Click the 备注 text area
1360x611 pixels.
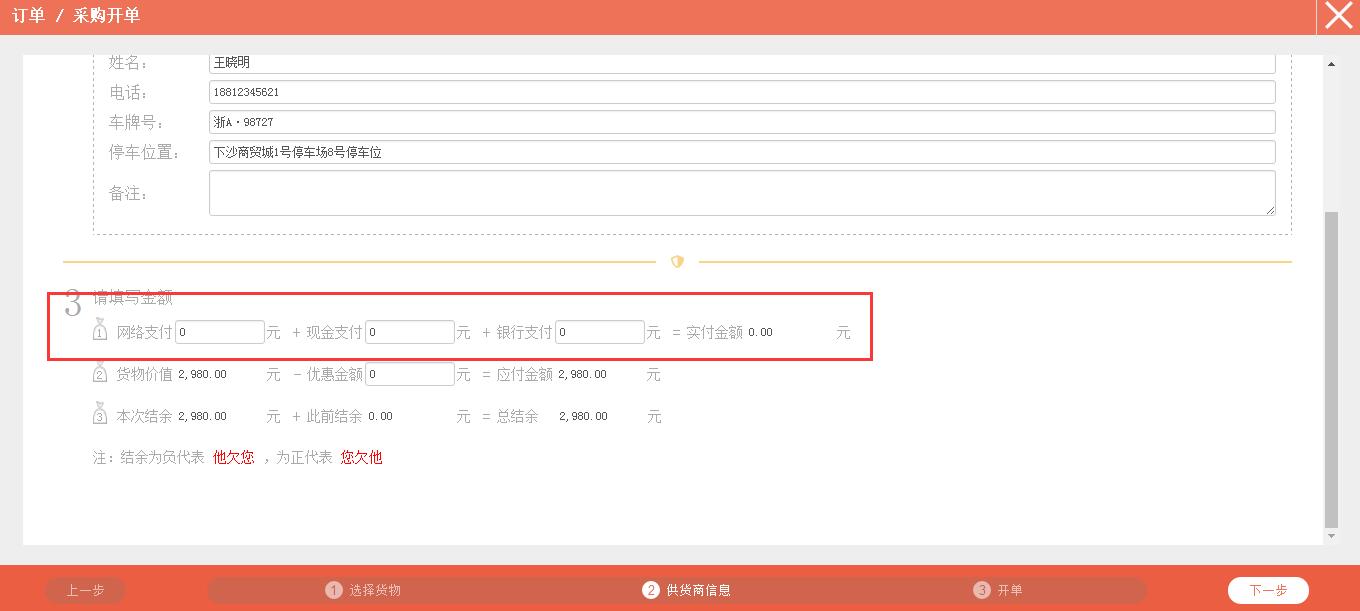[x=741, y=193]
